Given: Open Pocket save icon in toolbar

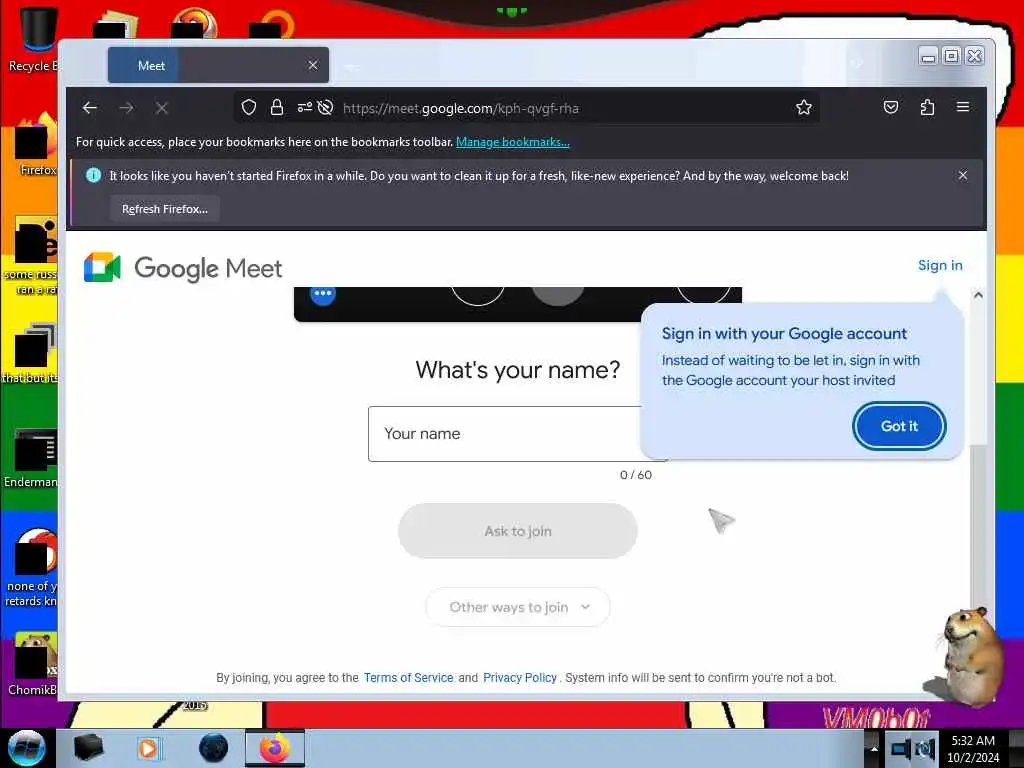Looking at the screenshot, I should 891,107.
